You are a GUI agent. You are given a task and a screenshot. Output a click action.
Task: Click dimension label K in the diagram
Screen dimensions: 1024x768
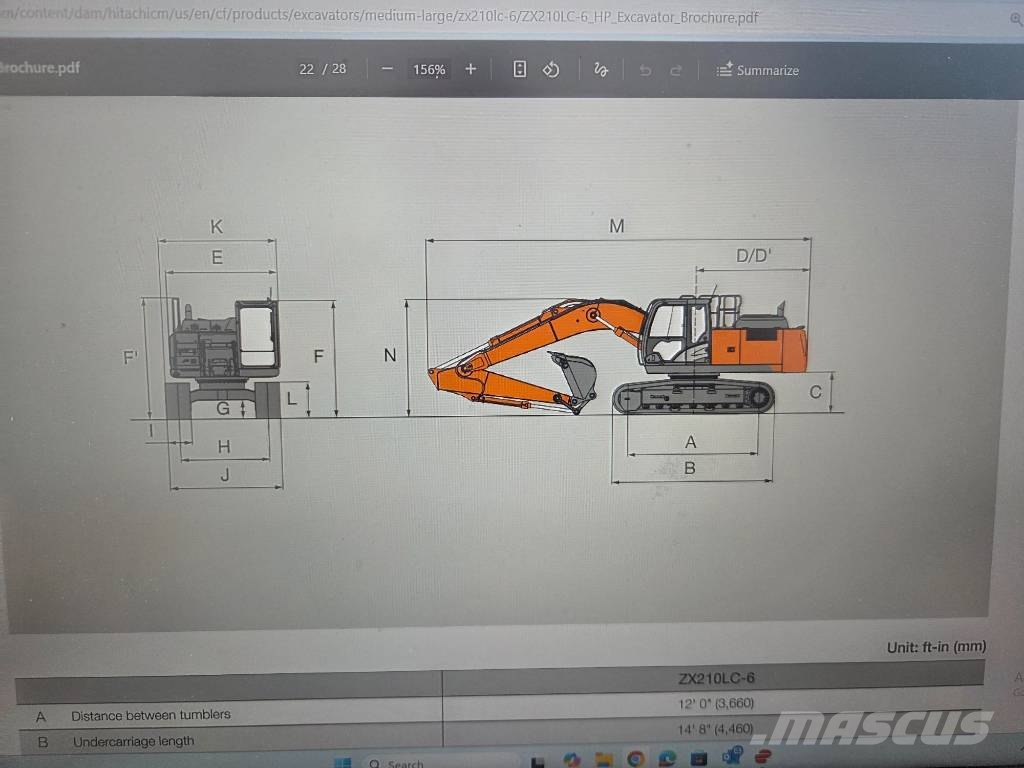click(x=216, y=227)
